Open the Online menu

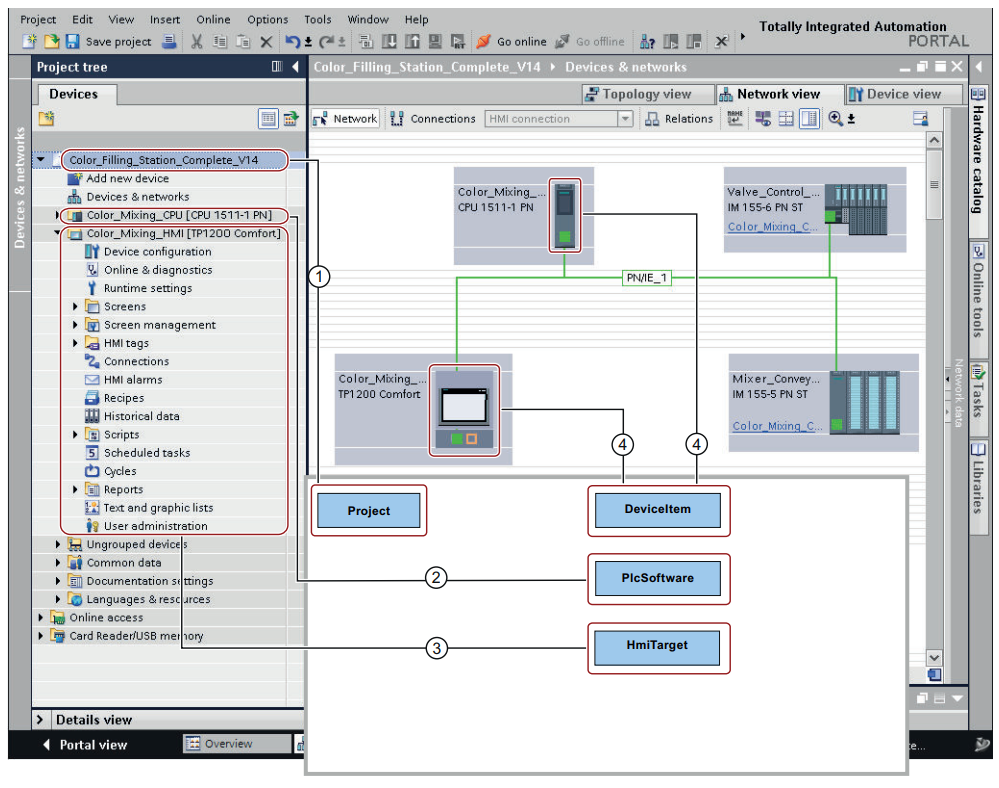[212, 19]
